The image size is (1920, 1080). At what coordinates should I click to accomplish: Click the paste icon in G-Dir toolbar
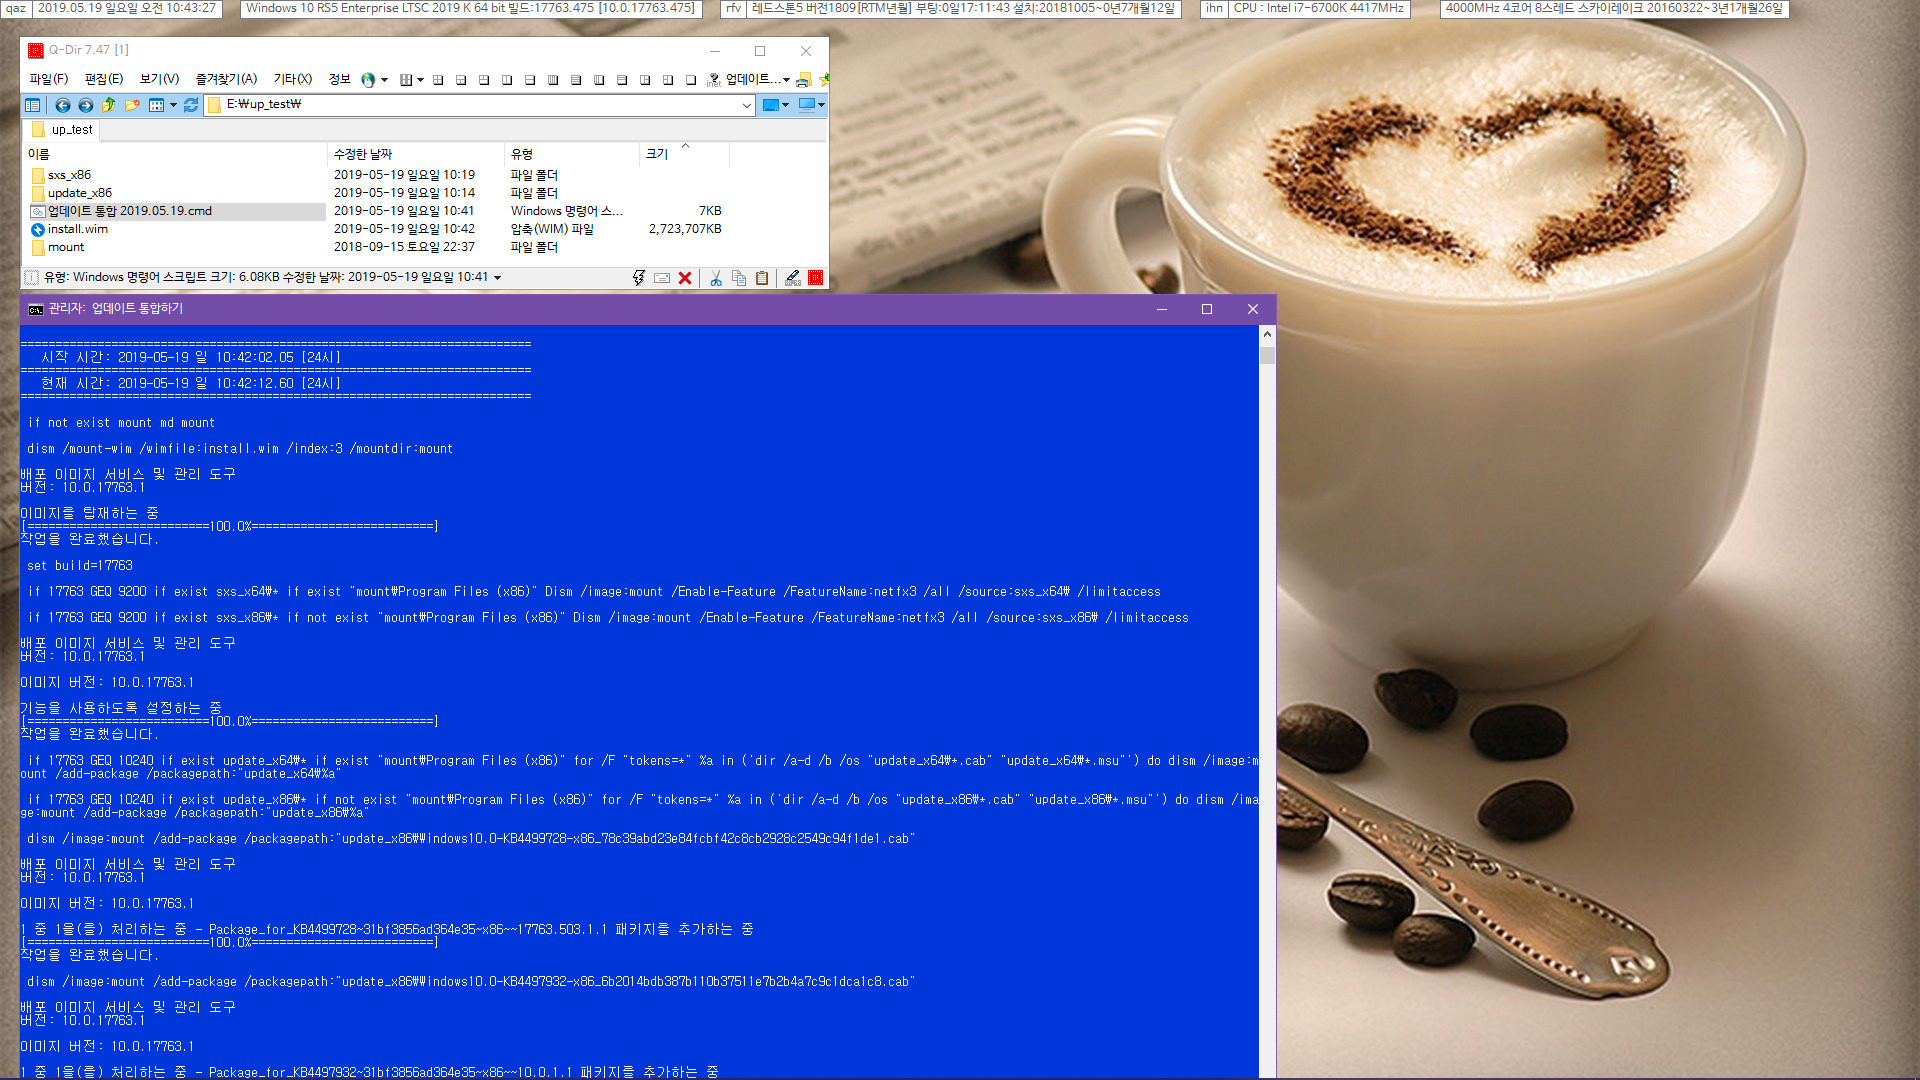click(x=767, y=277)
